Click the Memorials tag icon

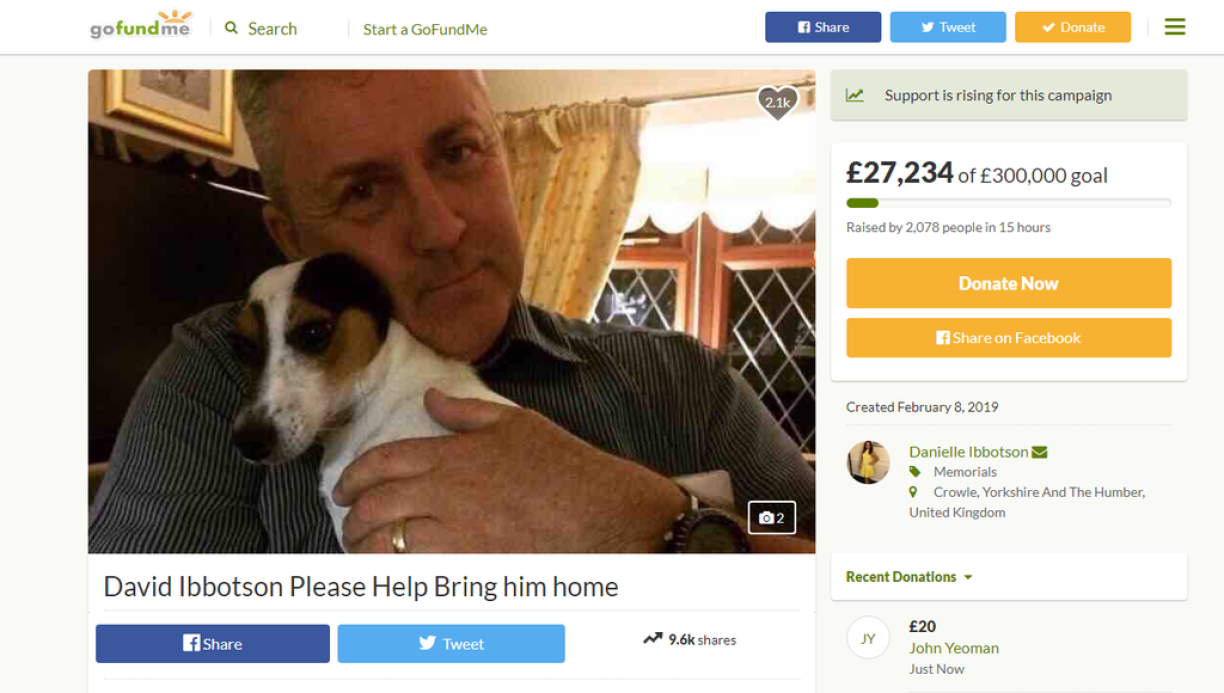914,472
